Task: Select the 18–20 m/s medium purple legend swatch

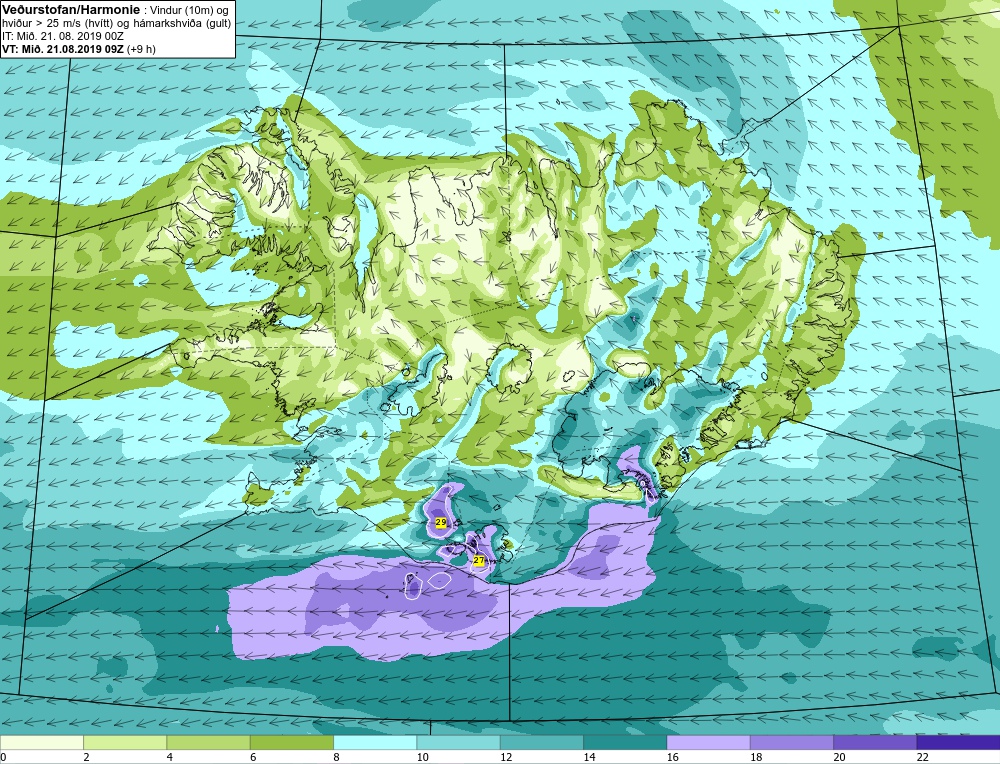Action: tap(791, 743)
